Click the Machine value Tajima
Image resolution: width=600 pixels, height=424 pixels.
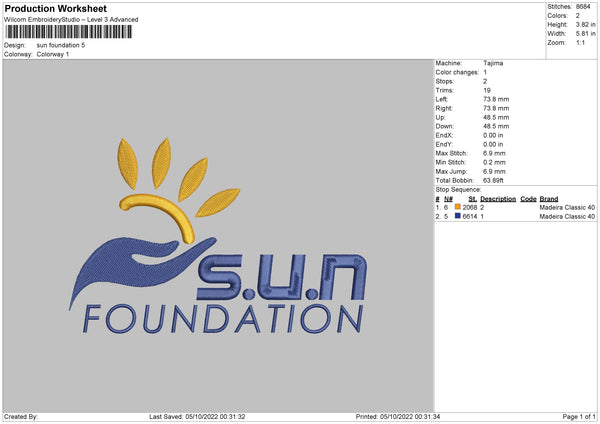click(493, 63)
